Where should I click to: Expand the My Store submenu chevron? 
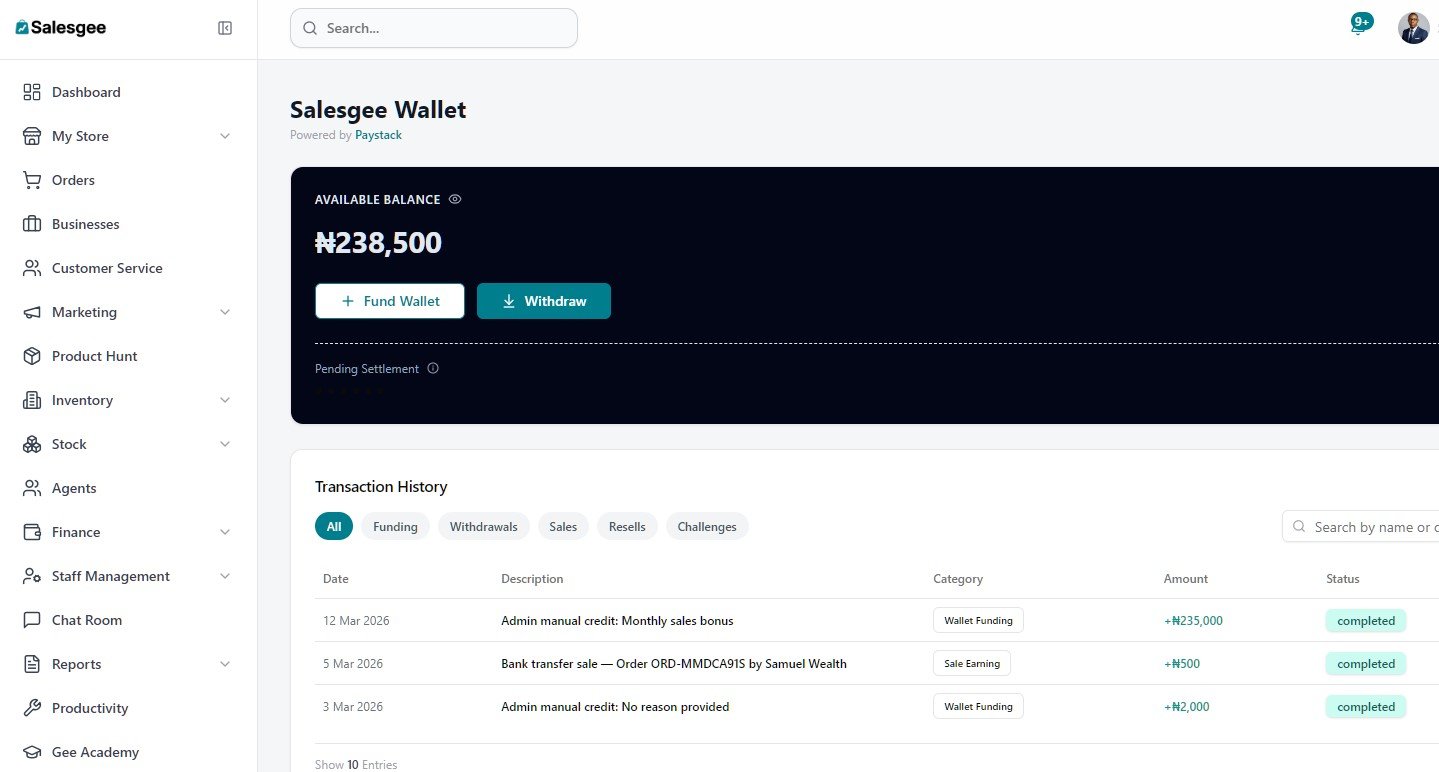coord(225,136)
